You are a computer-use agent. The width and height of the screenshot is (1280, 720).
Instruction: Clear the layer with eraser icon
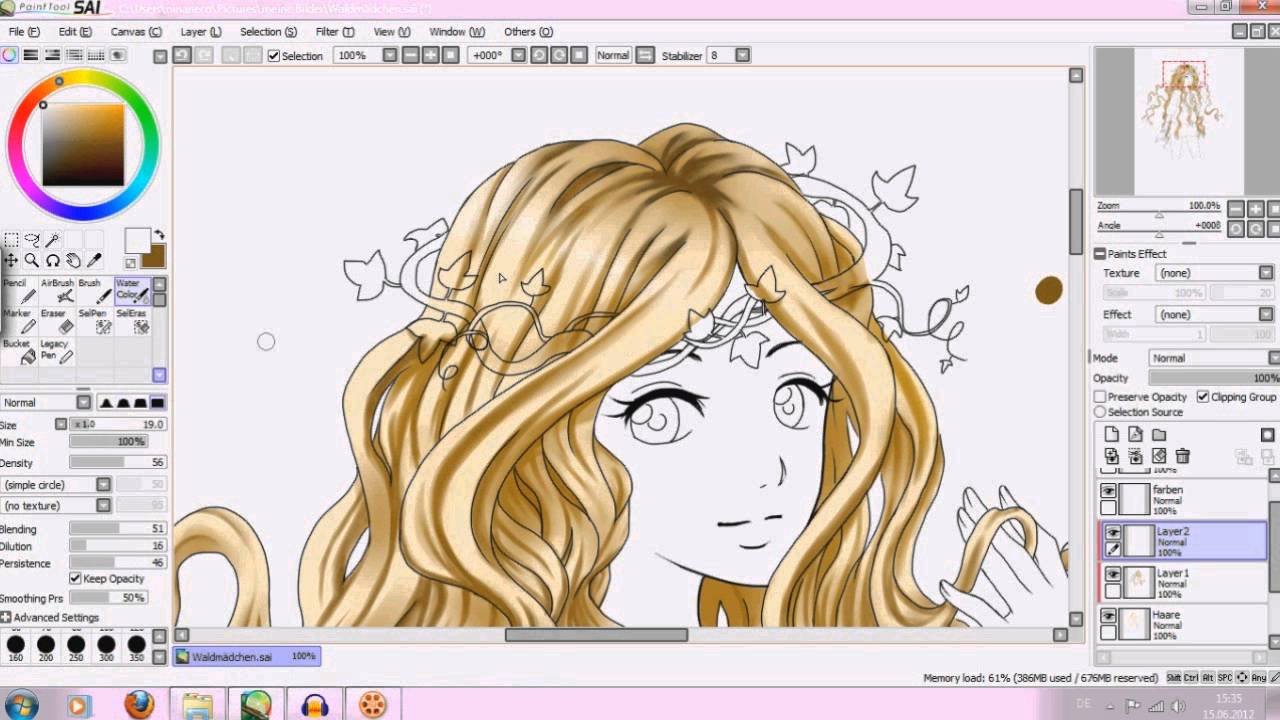1159,456
